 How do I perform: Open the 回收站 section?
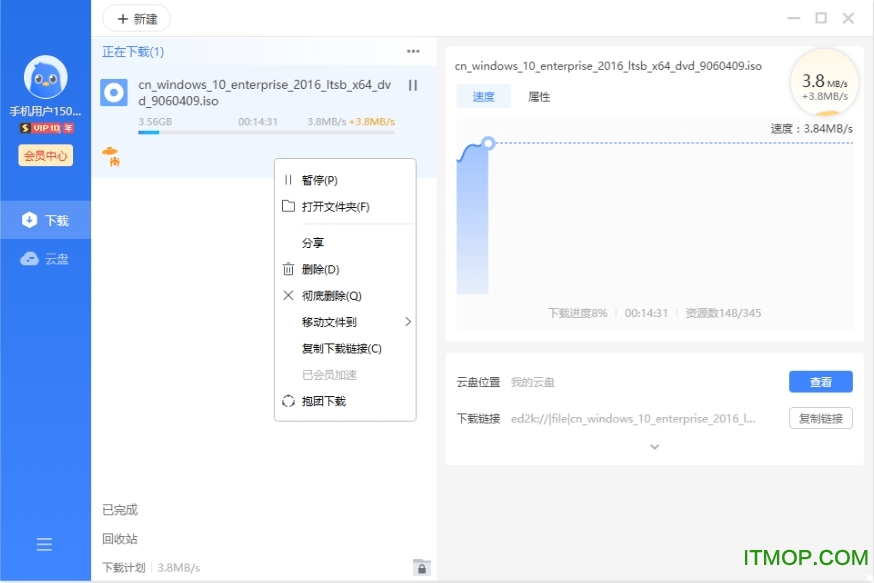120,538
